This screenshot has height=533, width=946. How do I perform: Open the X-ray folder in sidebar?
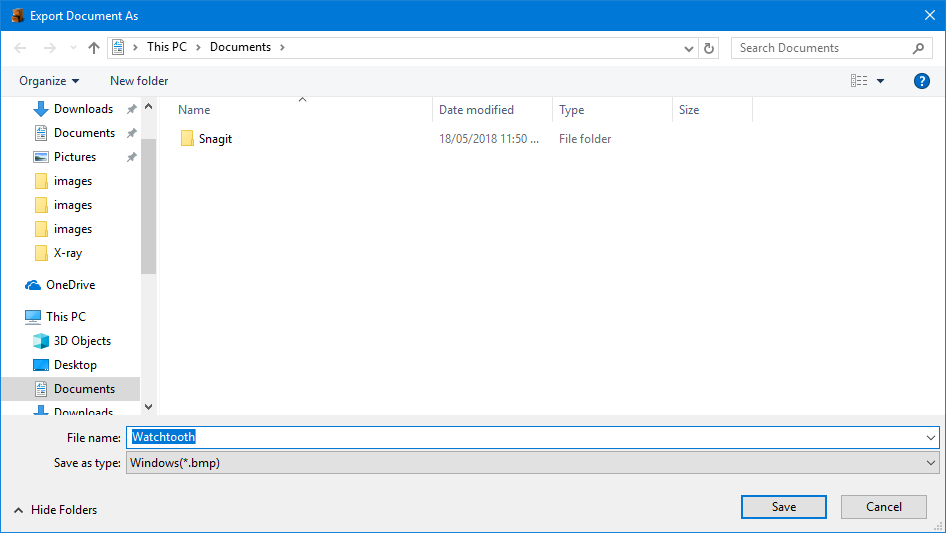point(68,253)
